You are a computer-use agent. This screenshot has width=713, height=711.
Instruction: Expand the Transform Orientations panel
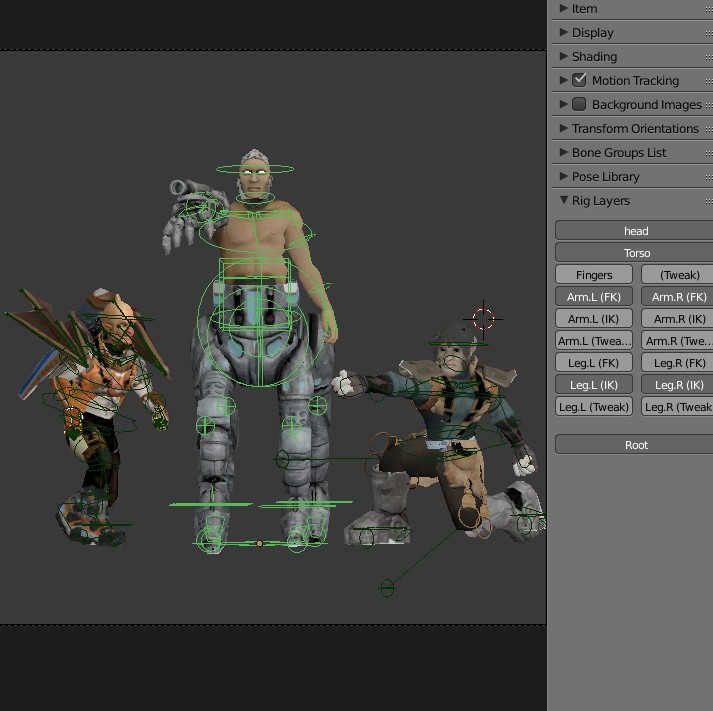click(563, 128)
